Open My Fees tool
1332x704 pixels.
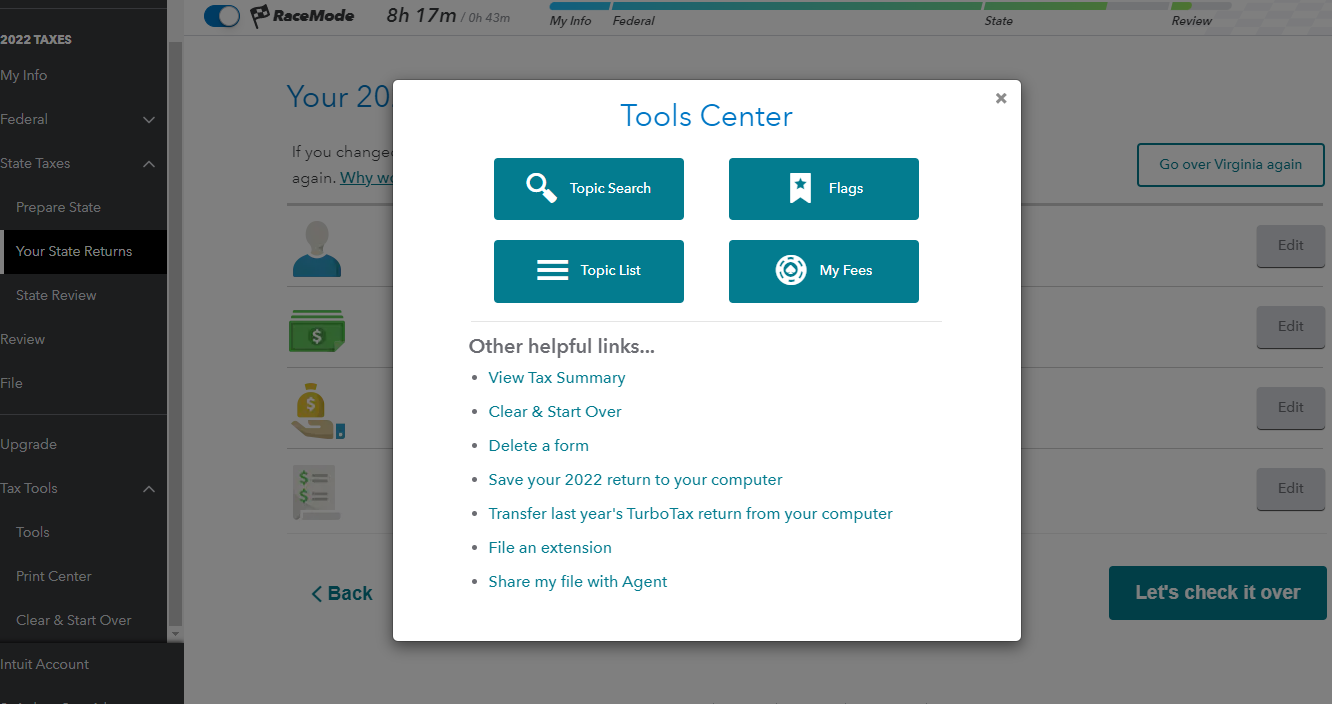[x=823, y=271]
